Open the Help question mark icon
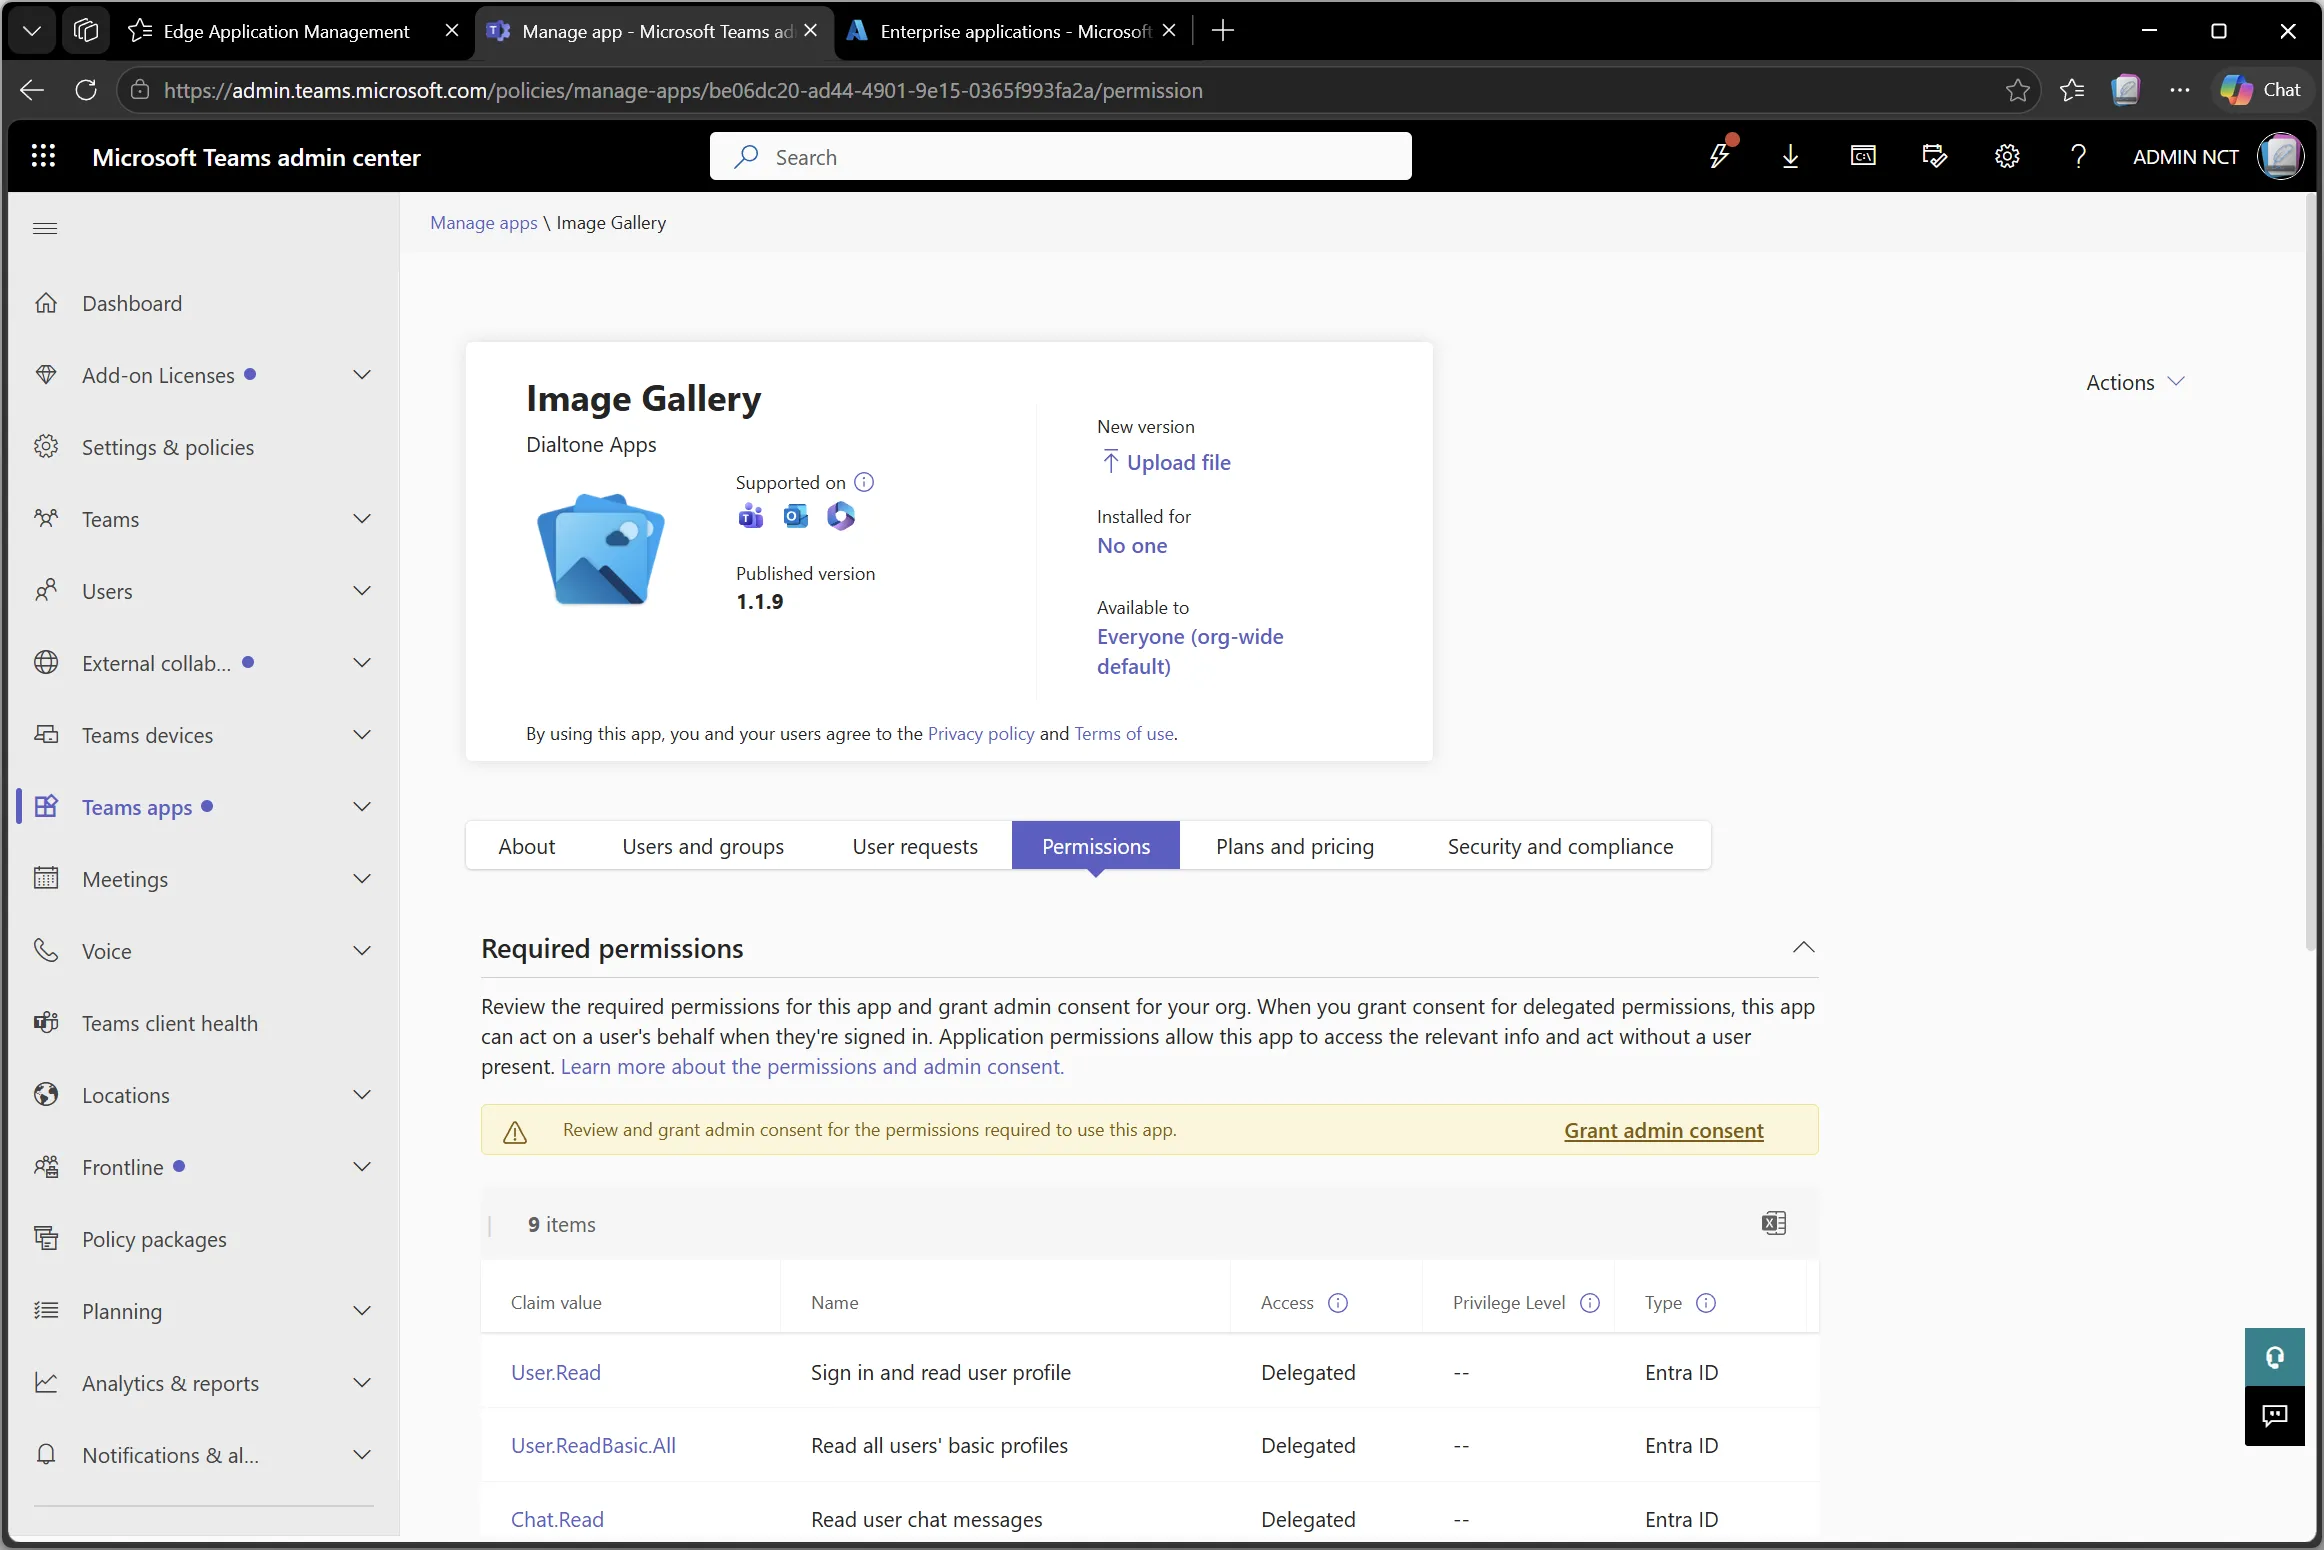The height and width of the screenshot is (1550, 2324). tap(2079, 156)
